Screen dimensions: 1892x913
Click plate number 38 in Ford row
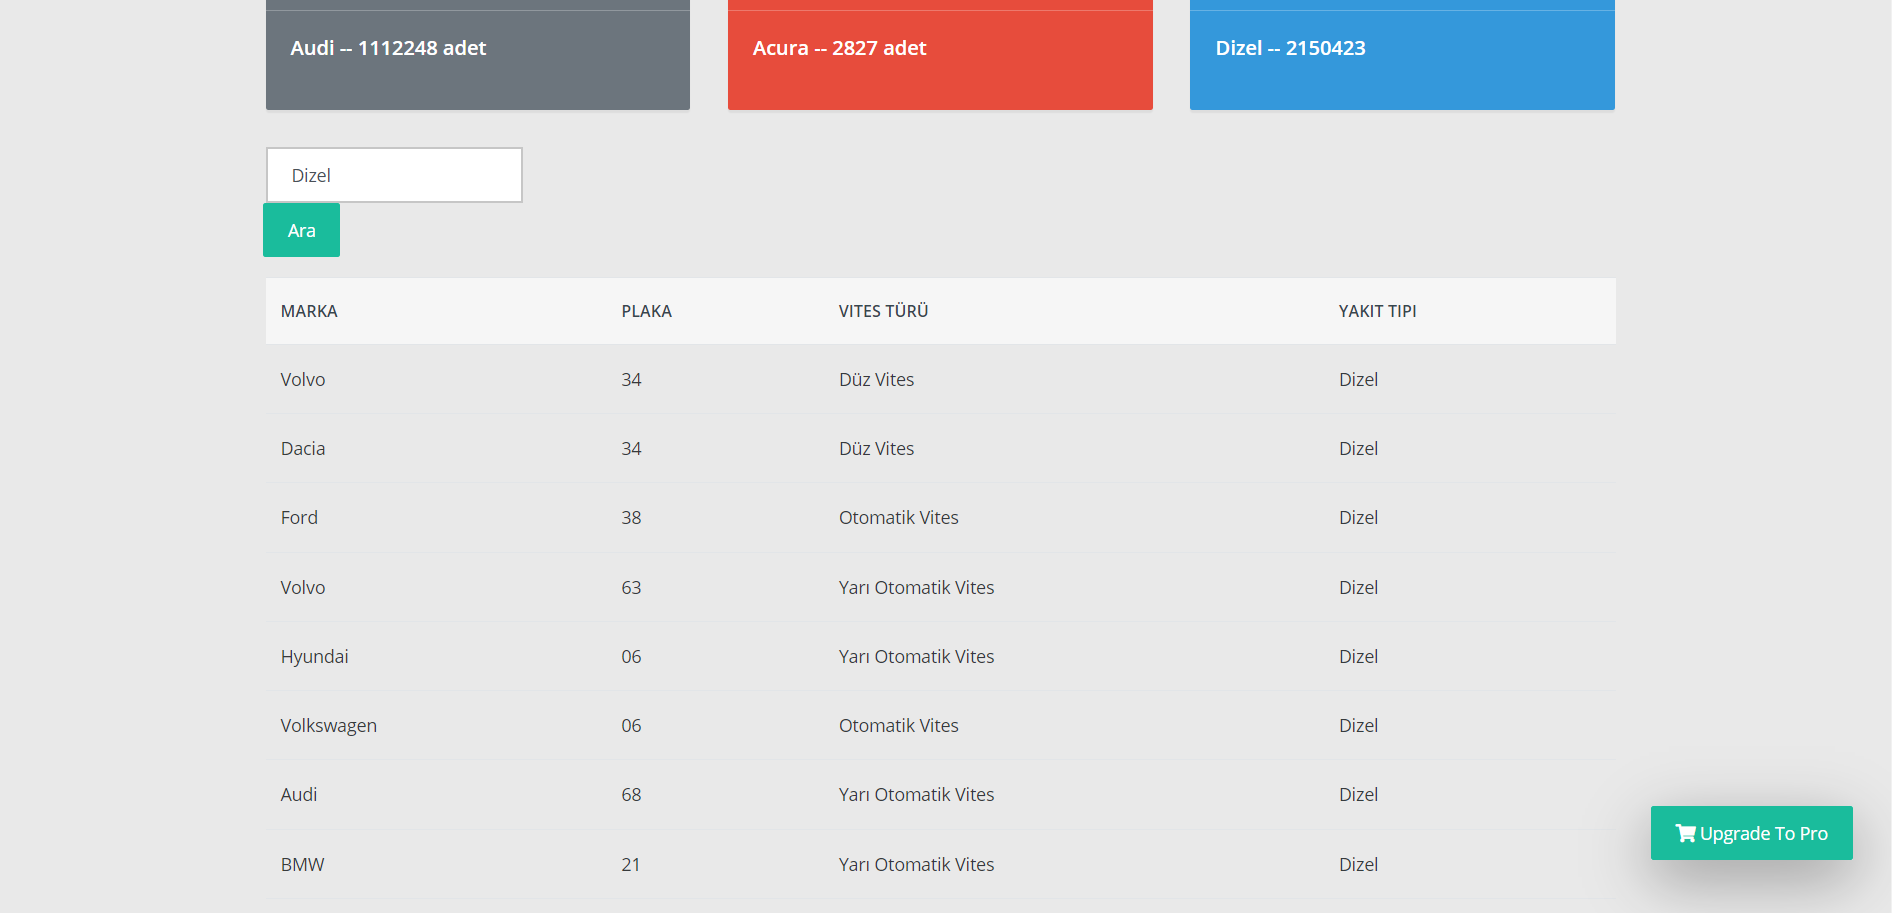click(x=631, y=518)
